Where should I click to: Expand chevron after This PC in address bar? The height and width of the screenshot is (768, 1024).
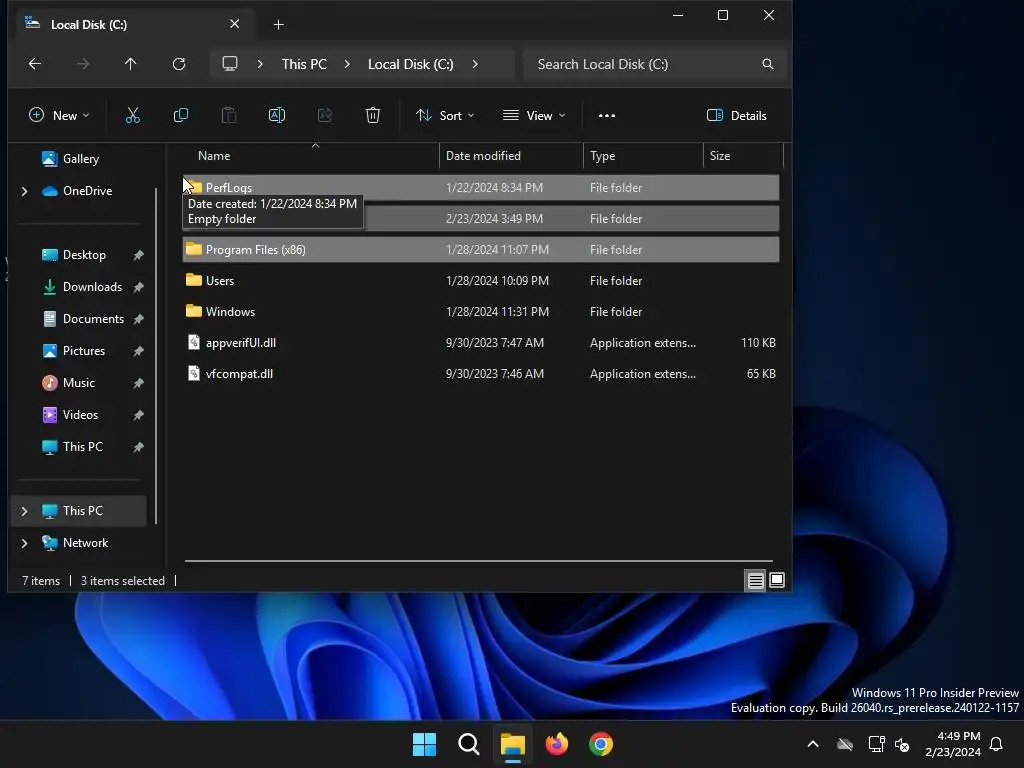347,64
